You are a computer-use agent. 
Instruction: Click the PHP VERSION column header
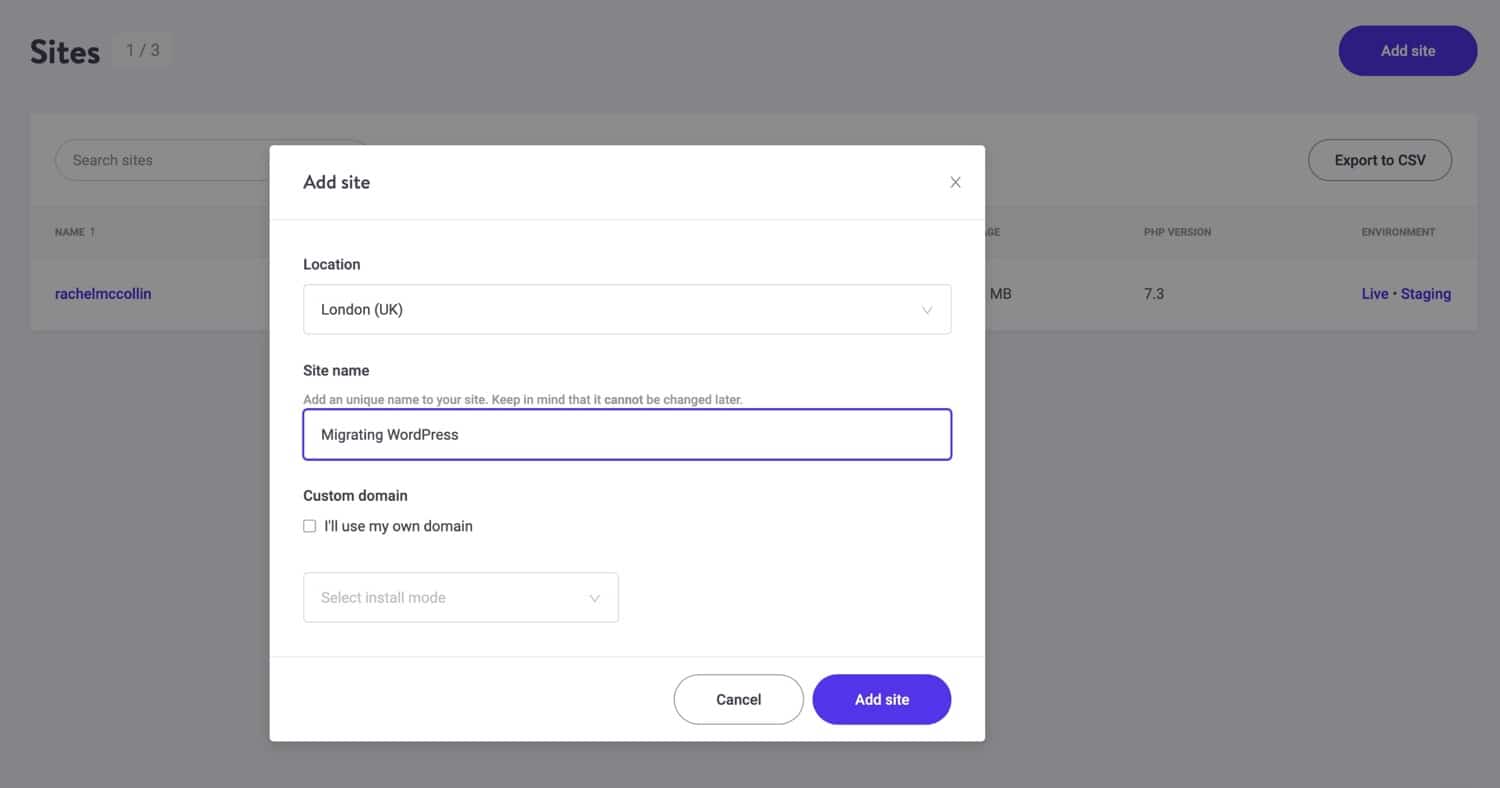1178,231
